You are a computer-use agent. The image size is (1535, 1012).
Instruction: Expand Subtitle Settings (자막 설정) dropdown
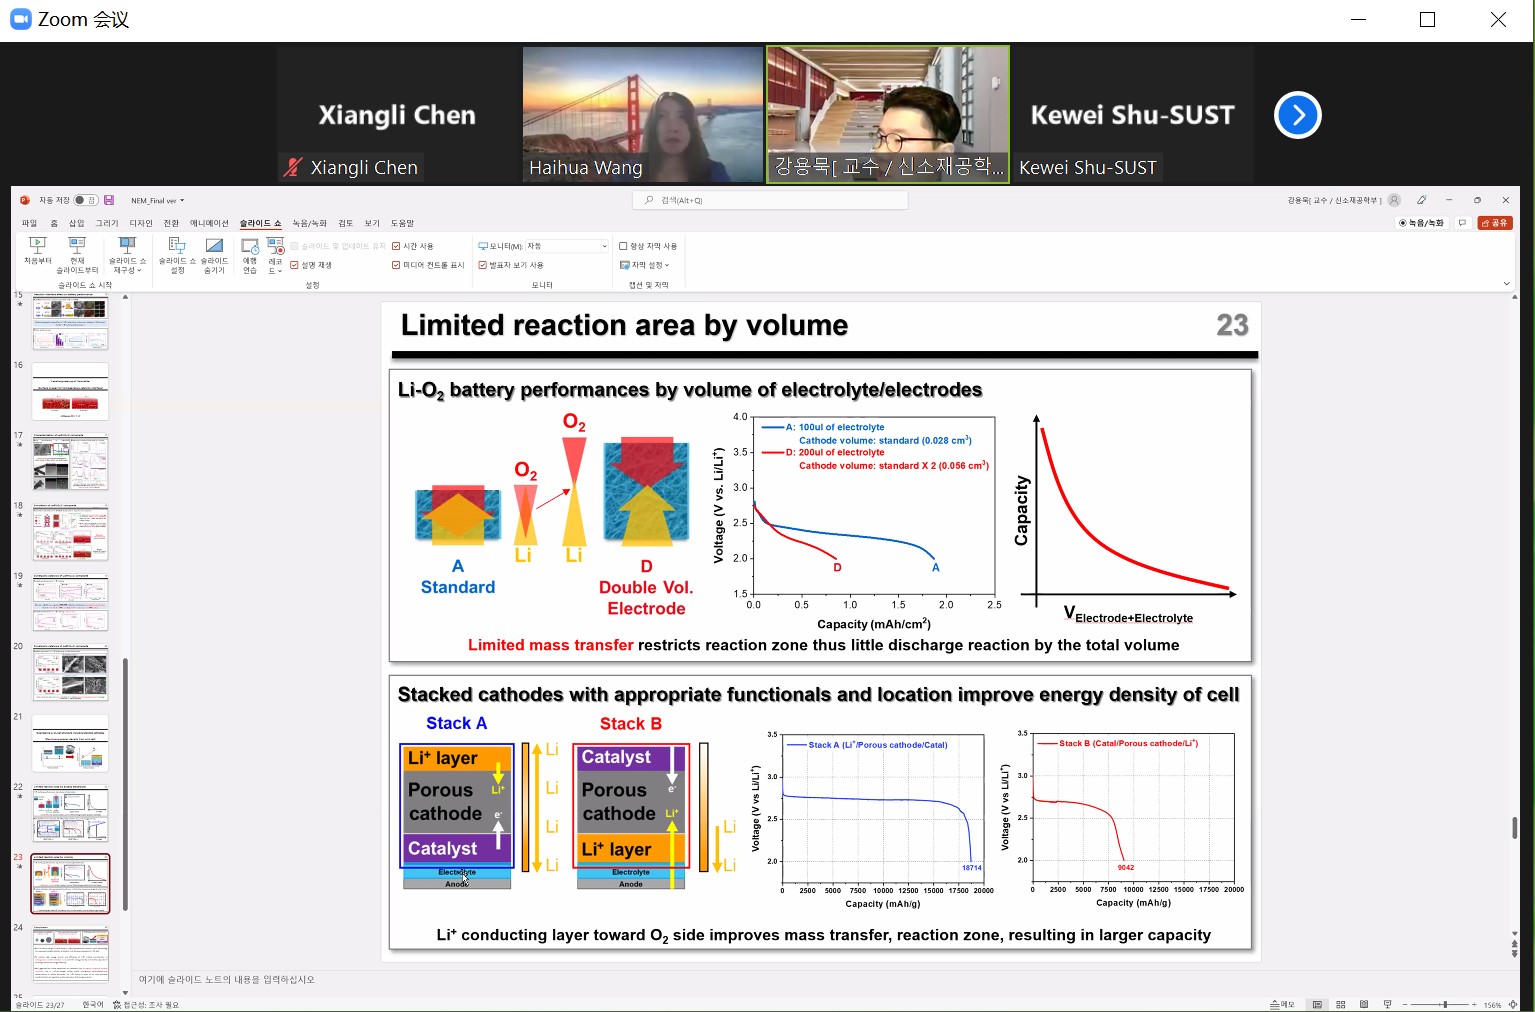pyautogui.click(x=645, y=265)
